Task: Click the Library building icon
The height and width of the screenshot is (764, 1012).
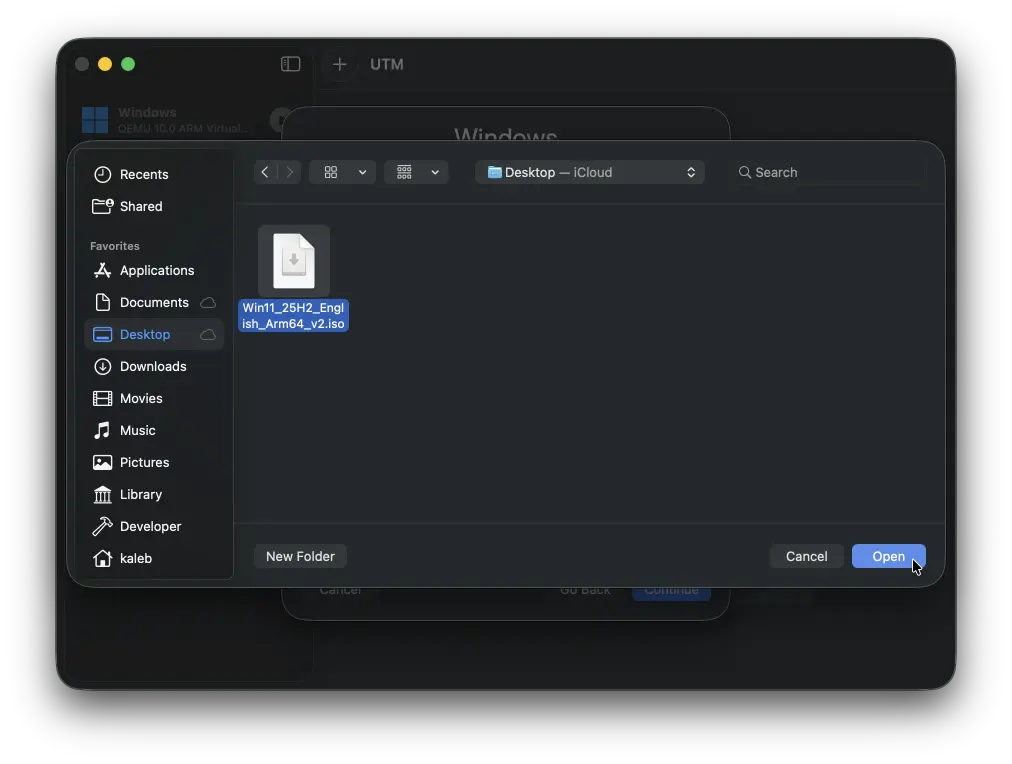Action: click(103, 494)
